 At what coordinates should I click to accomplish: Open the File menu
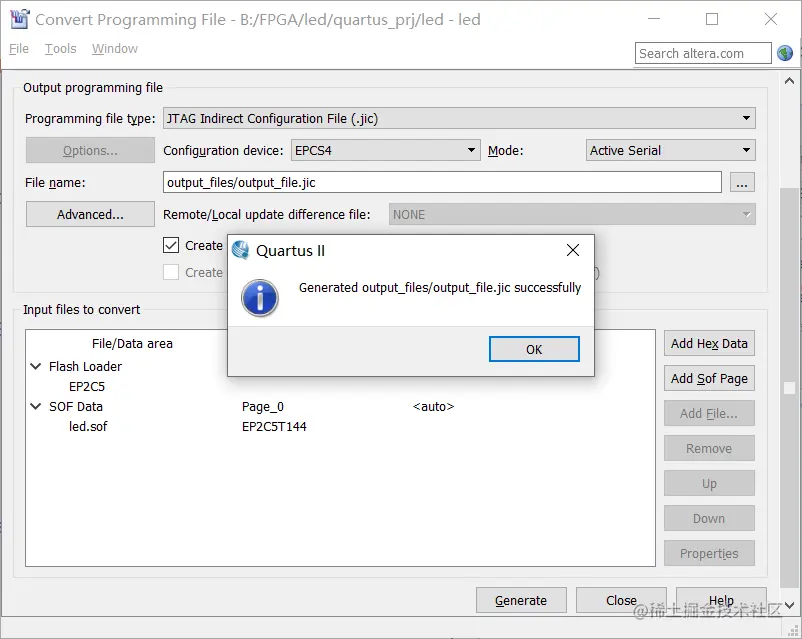pyautogui.click(x=19, y=49)
